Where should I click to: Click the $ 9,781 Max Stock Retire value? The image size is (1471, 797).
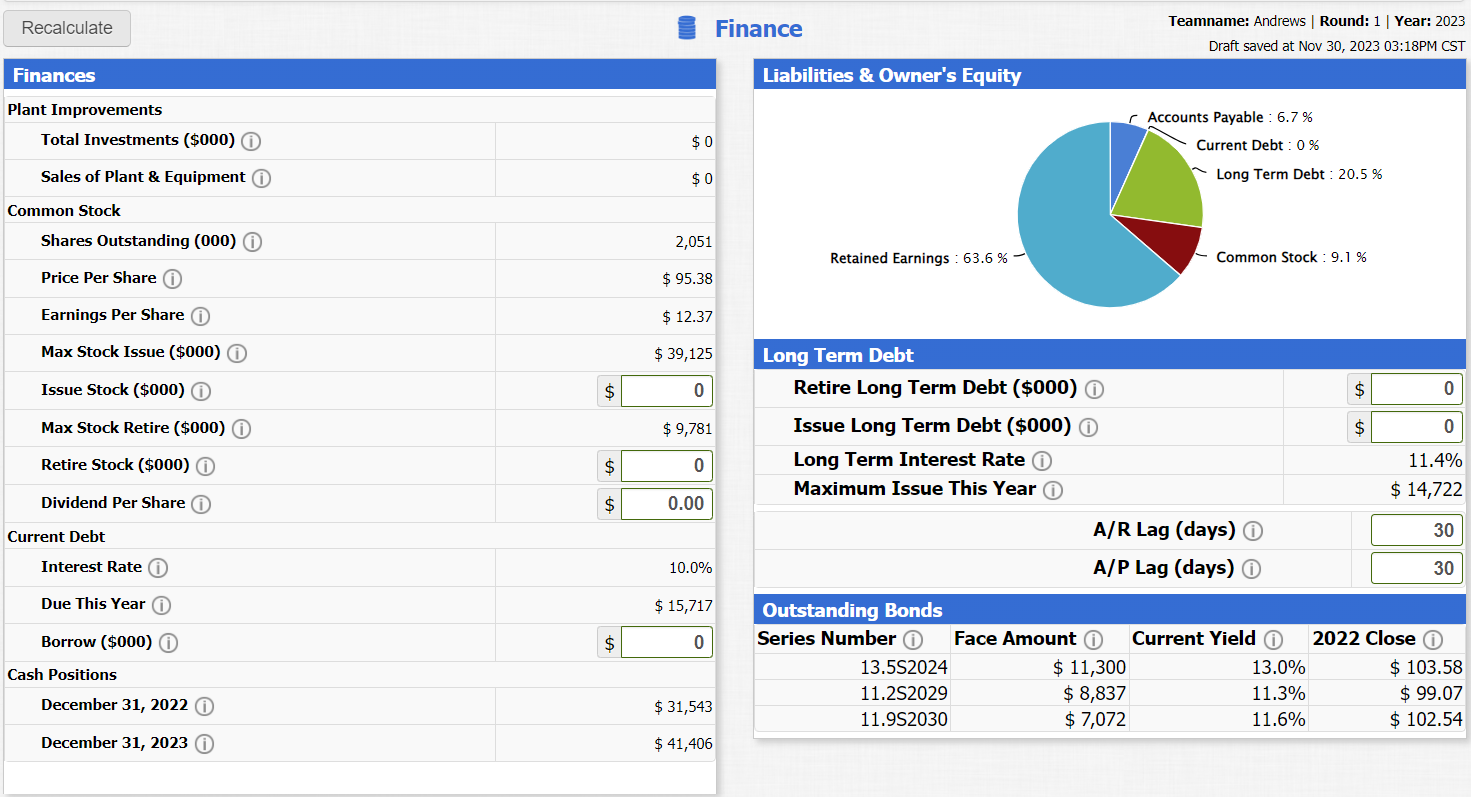click(688, 429)
